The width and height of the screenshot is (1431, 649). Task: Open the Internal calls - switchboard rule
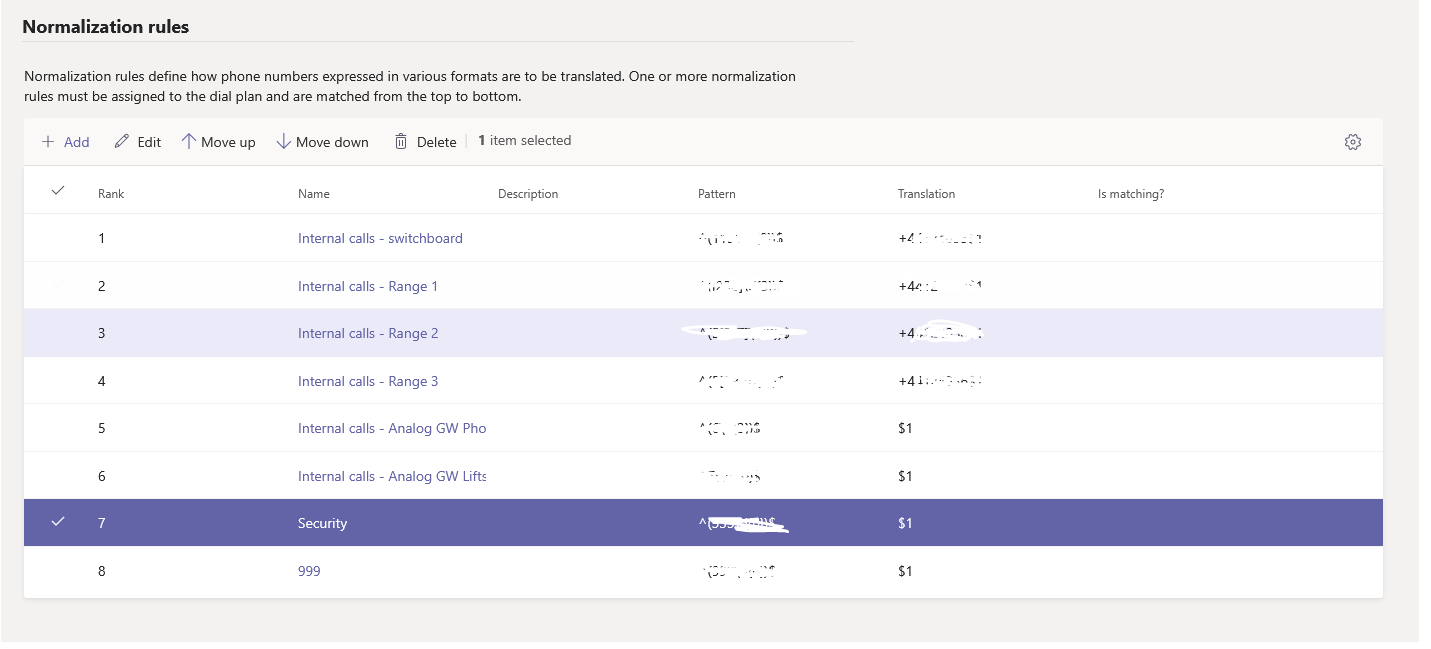point(380,238)
